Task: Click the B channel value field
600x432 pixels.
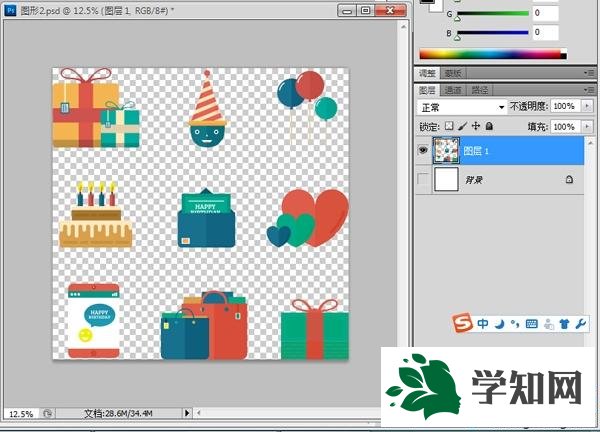Action: point(546,33)
